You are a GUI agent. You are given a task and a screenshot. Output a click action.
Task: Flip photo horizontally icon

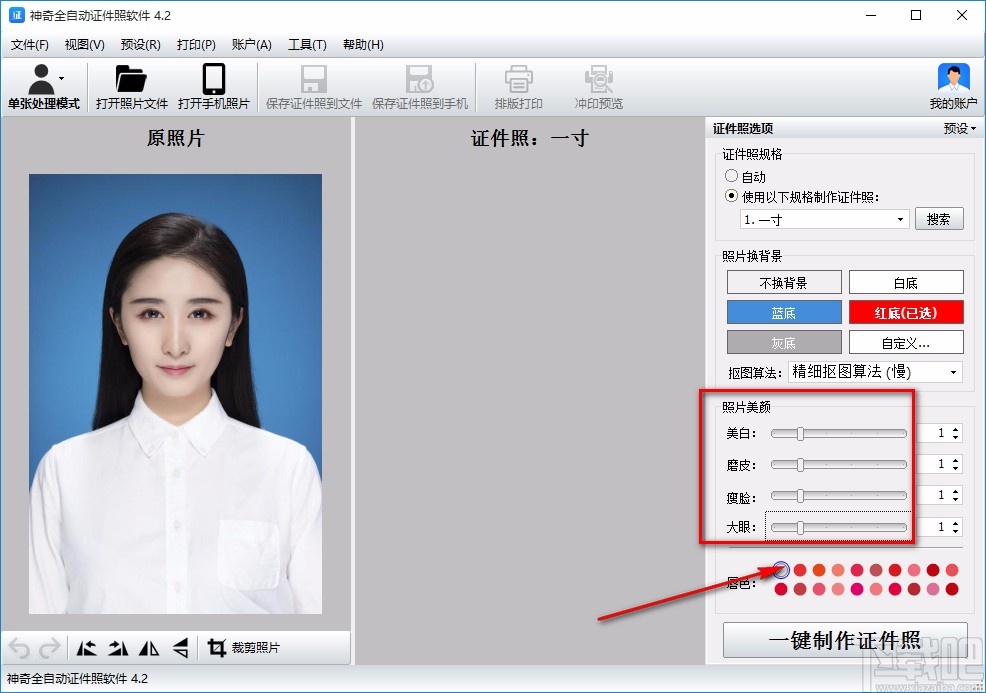(149, 648)
